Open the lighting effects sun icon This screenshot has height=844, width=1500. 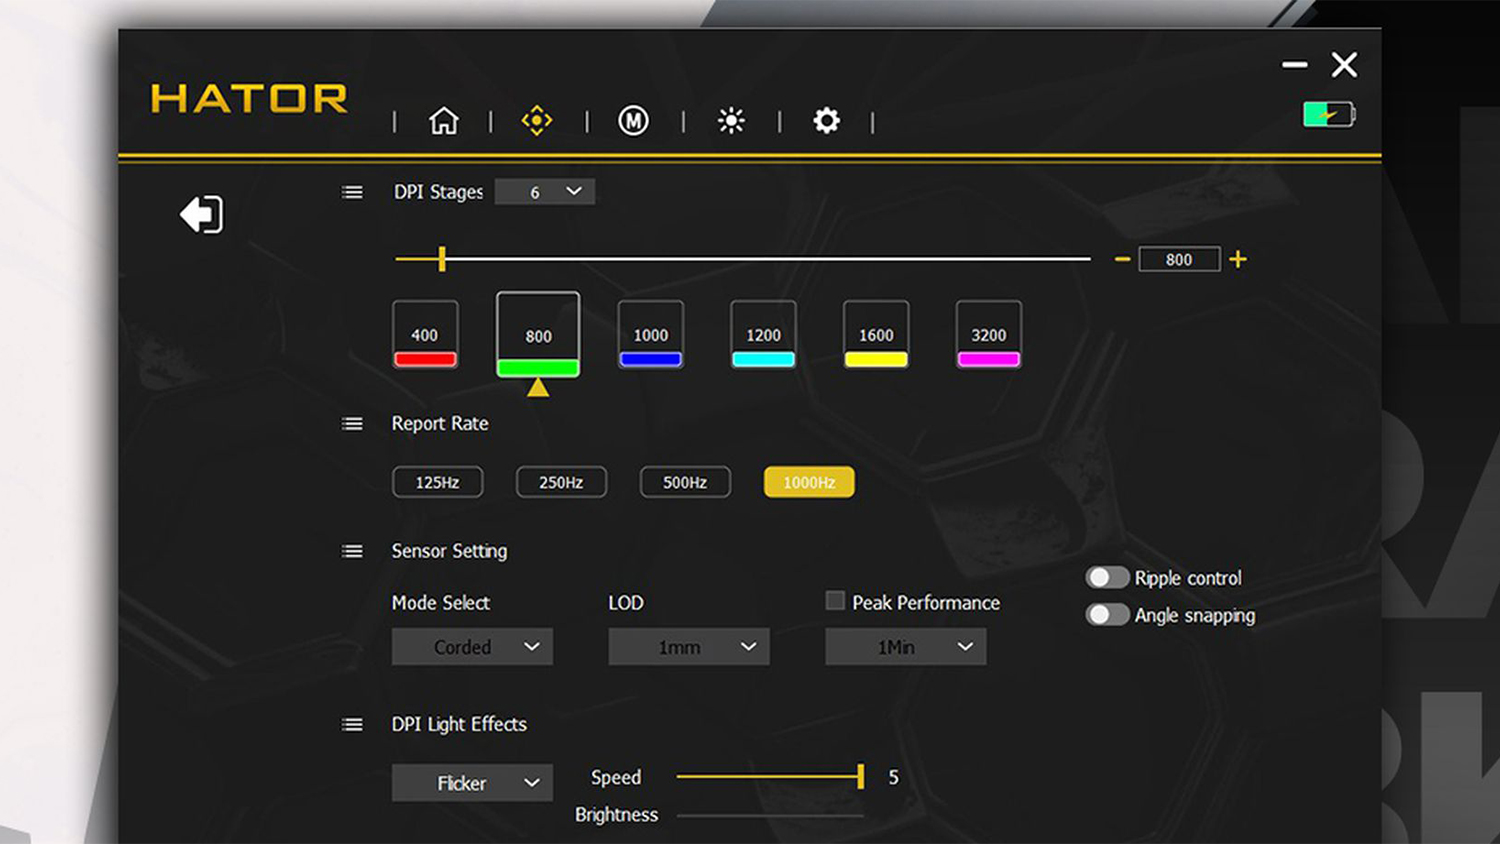[x=731, y=121]
